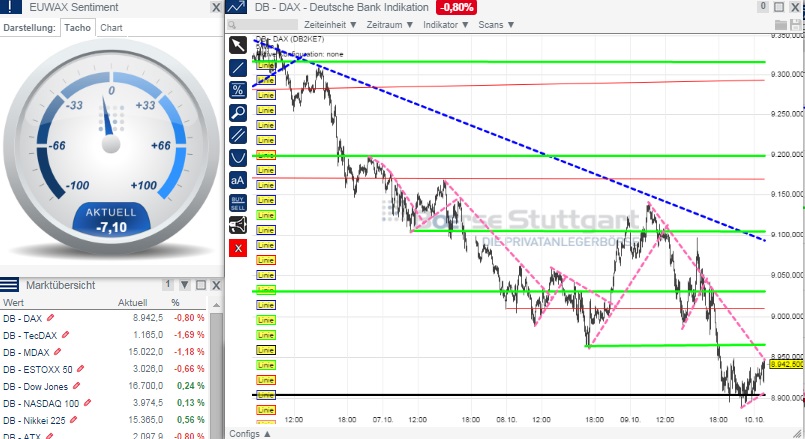
Task: Open the Marktübersicht triangle dropdown
Action: point(185,285)
